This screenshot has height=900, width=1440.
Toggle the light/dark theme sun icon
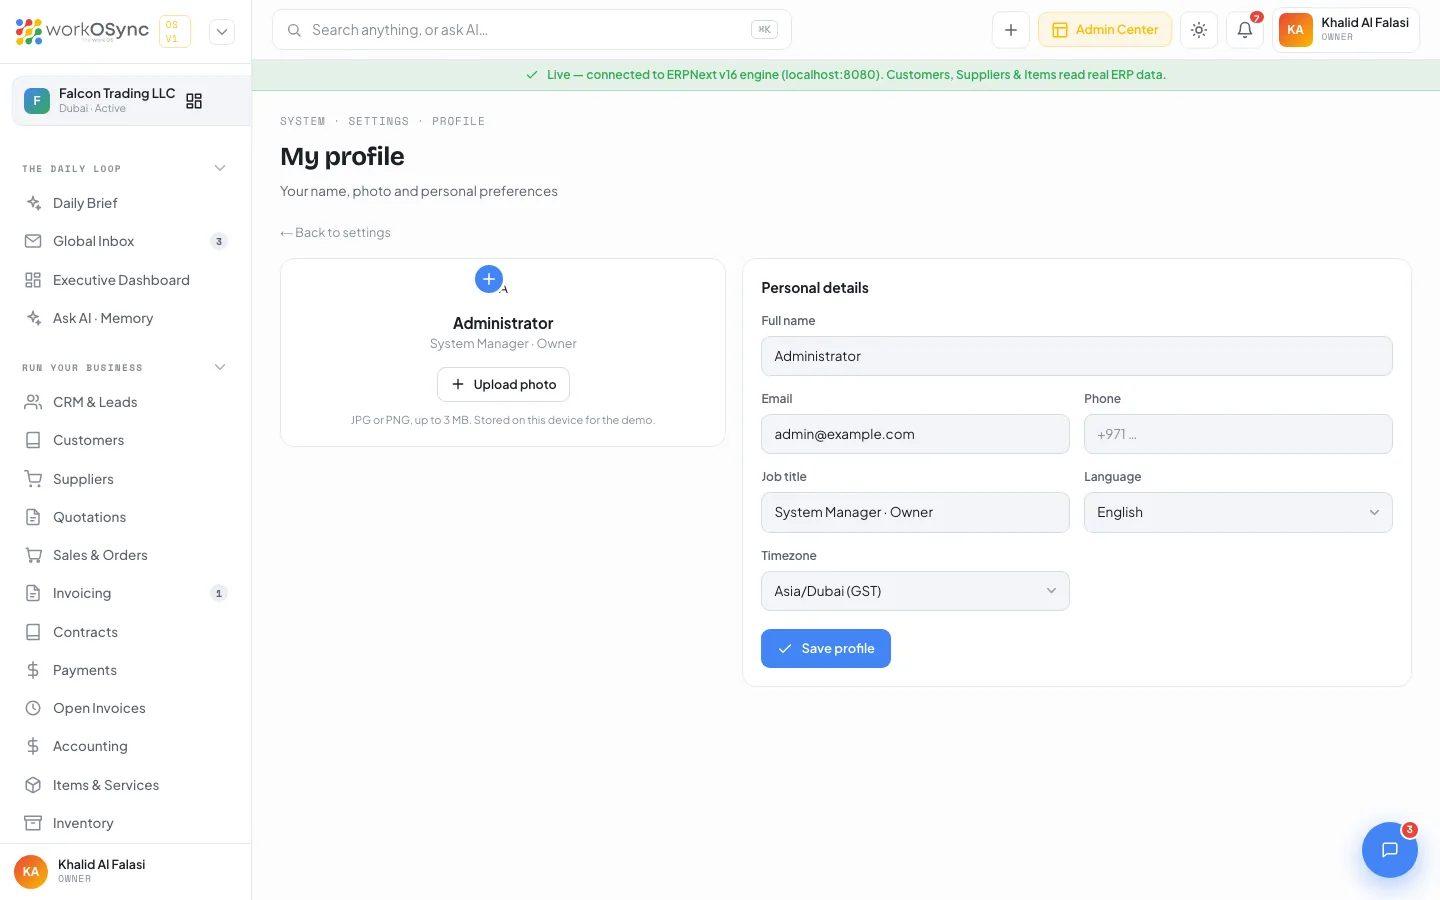[1199, 30]
